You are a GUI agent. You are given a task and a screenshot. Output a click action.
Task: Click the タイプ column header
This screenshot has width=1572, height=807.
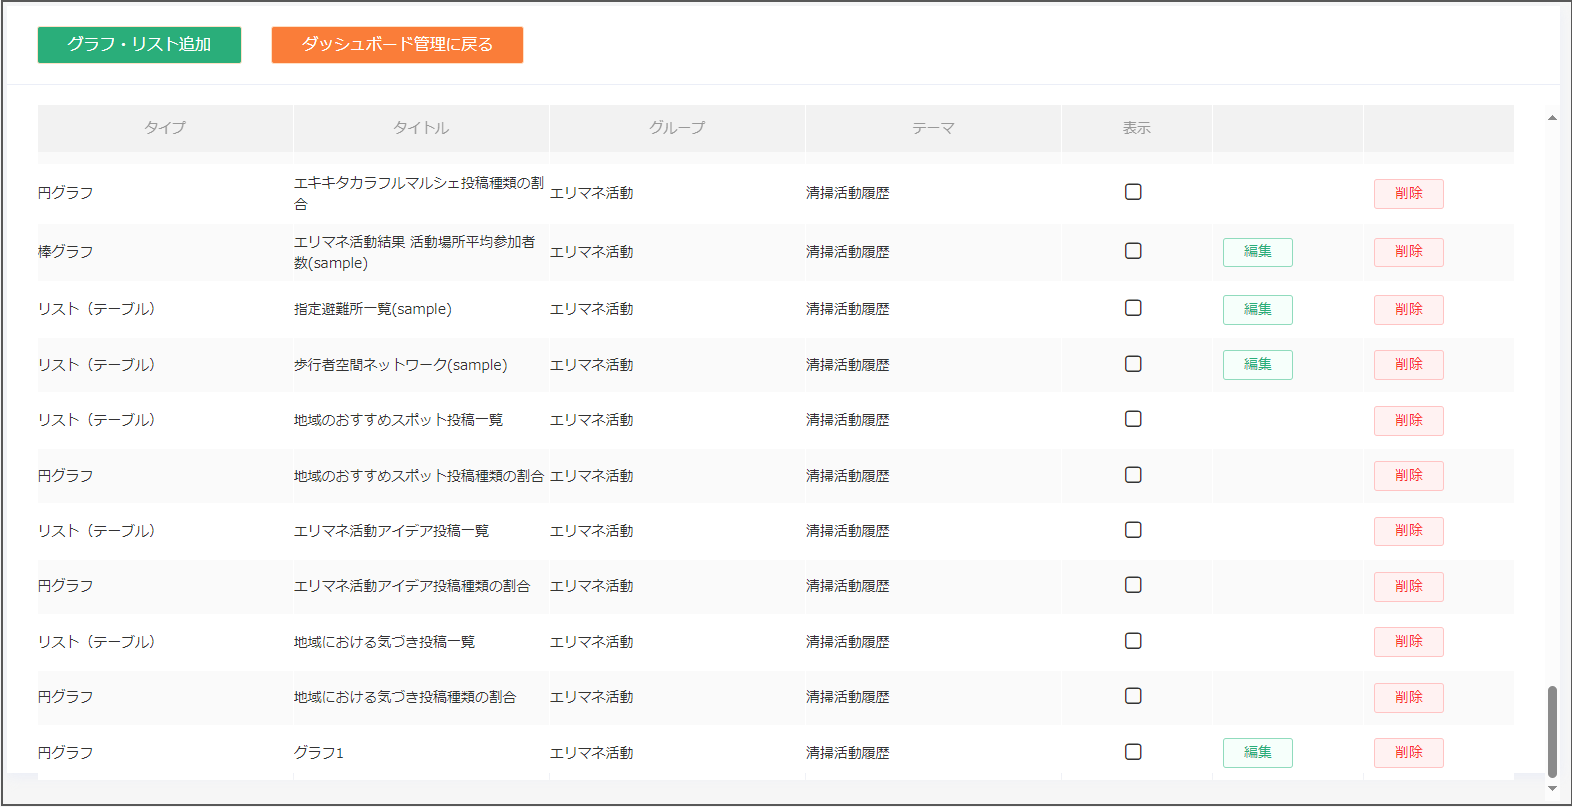click(x=165, y=128)
